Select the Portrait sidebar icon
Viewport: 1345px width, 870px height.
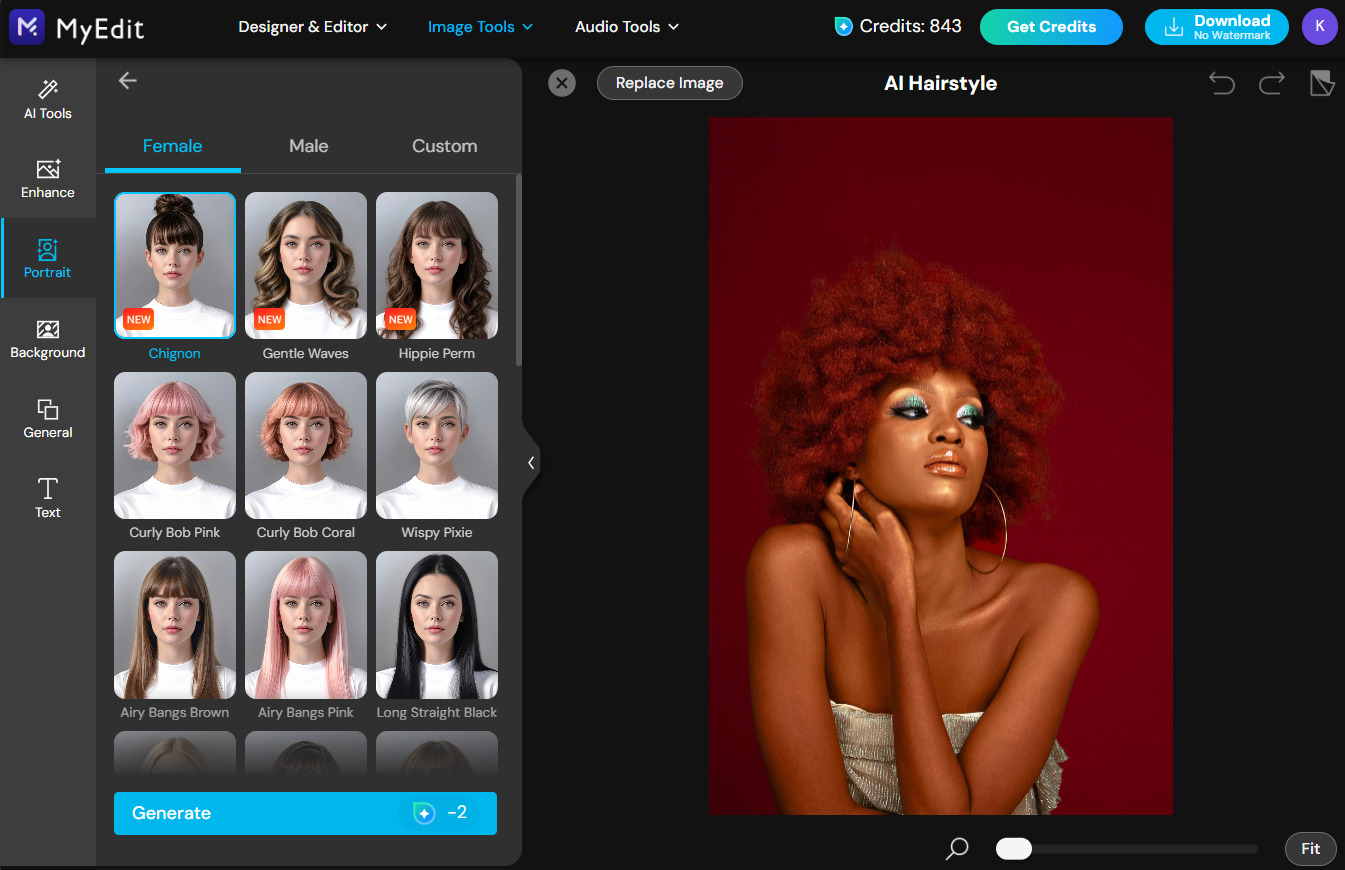[47, 258]
